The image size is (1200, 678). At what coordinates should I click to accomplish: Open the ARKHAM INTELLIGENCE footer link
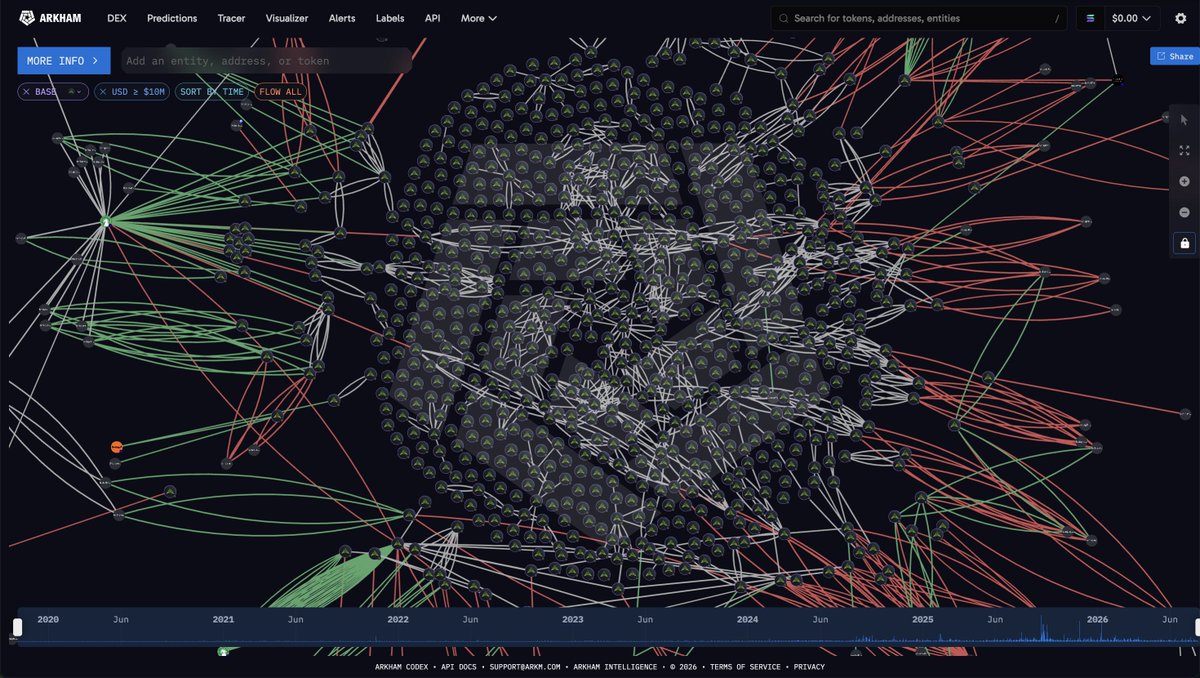pos(617,667)
